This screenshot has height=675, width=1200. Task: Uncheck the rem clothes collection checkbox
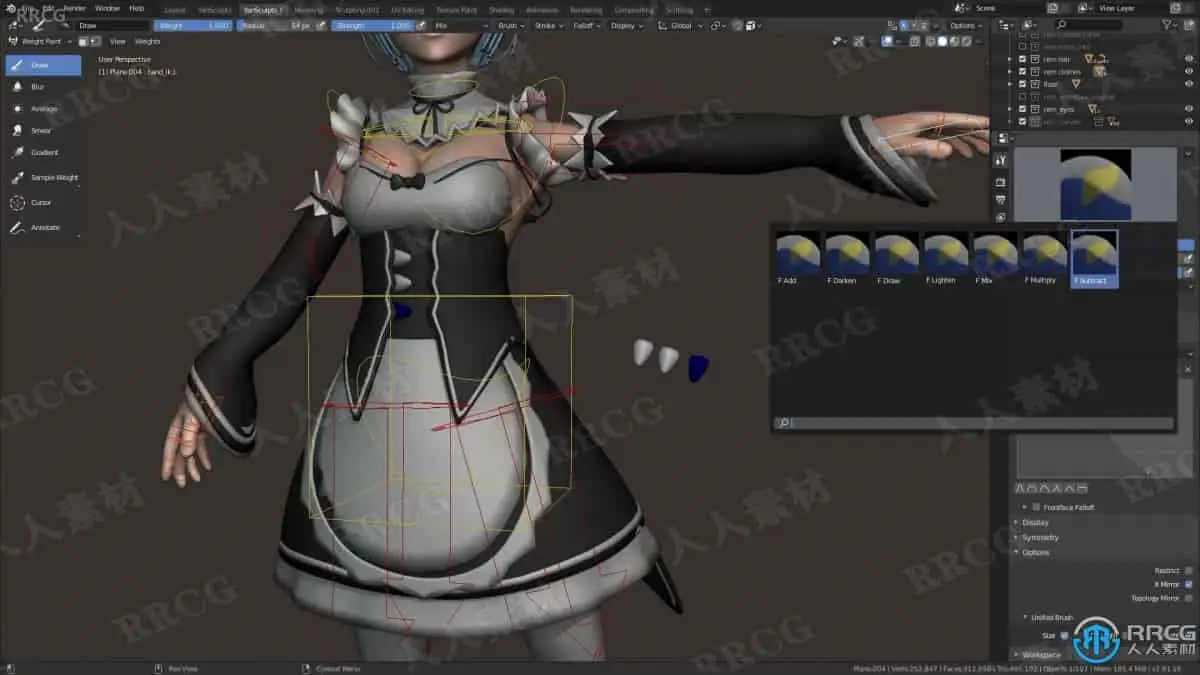tap(1022, 72)
